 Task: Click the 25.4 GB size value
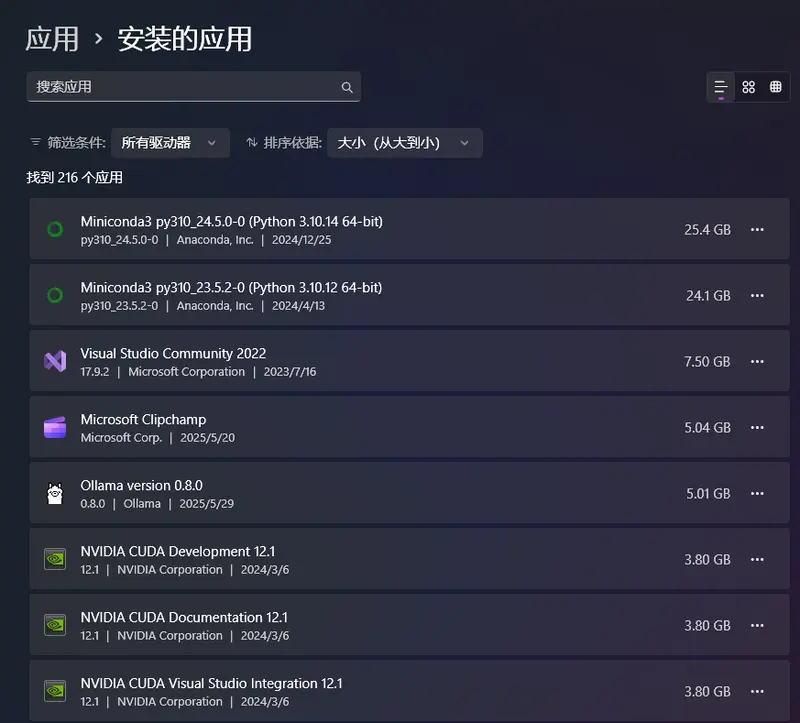(x=707, y=230)
